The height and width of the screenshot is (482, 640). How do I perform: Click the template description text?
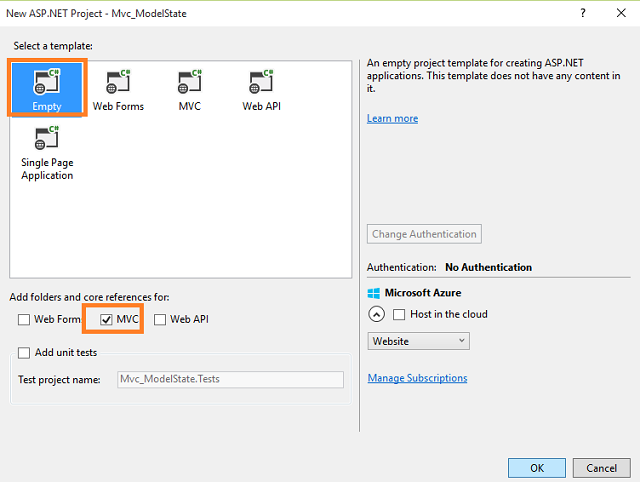tap(493, 76)
